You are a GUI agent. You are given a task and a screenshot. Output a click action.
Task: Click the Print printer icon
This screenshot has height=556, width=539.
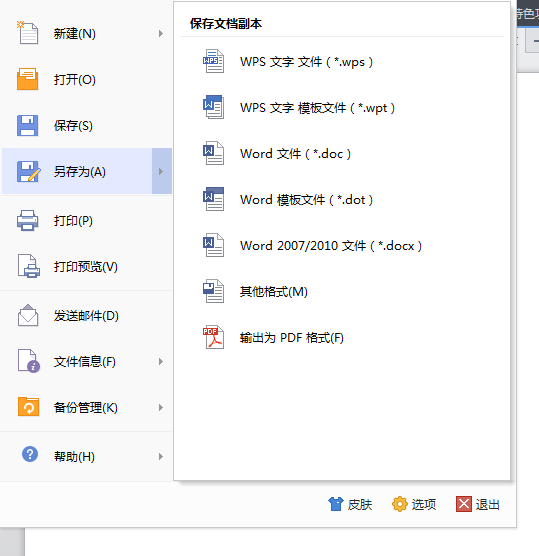[27, 220]
